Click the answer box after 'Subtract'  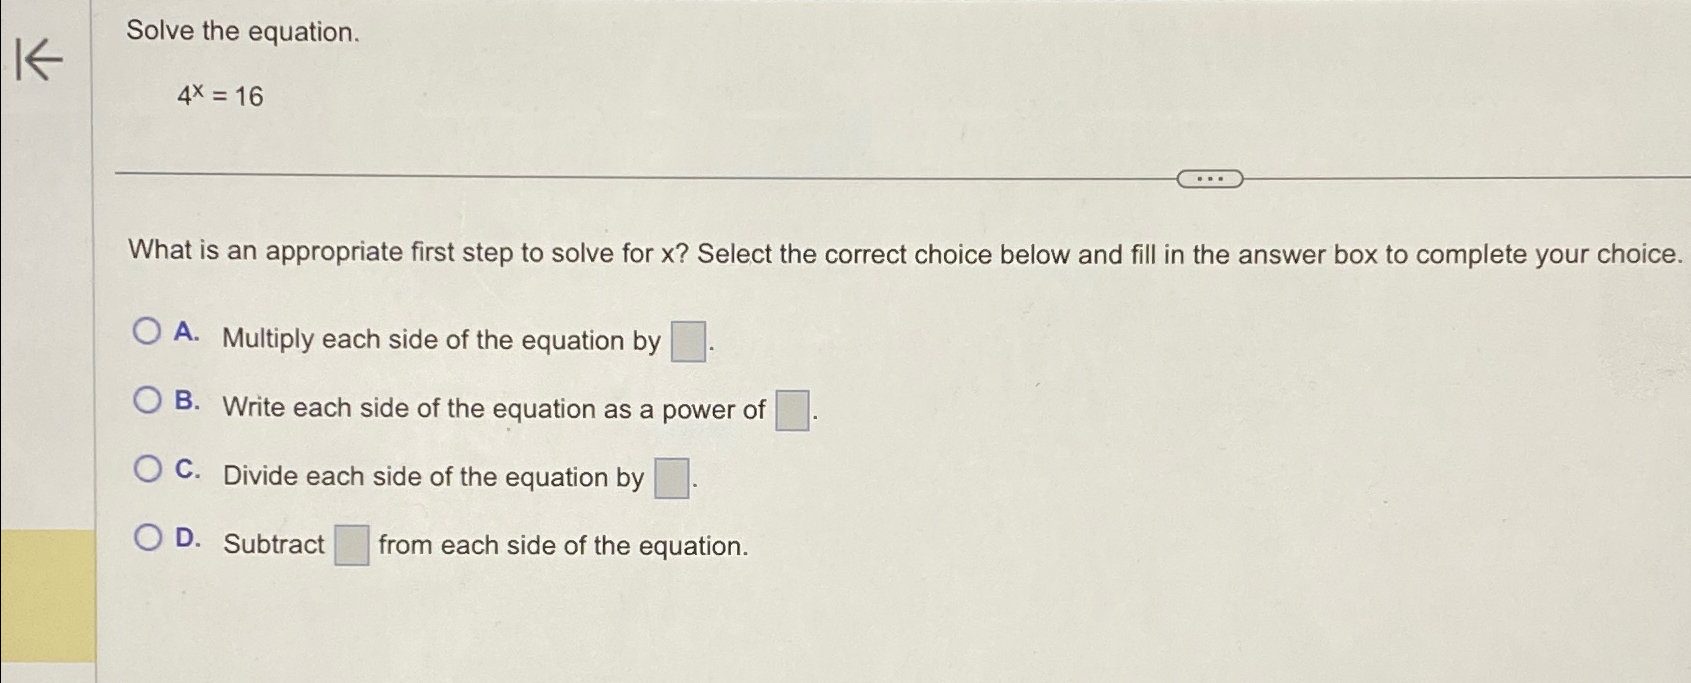tap(351, 543)
